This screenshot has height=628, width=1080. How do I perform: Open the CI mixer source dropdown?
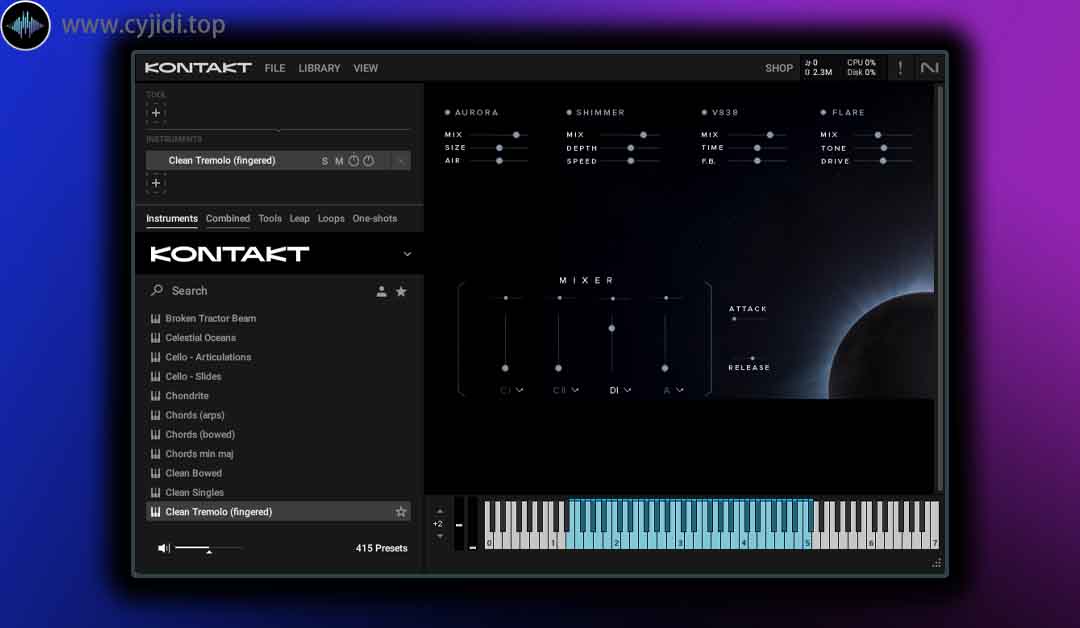pos(511,390)
